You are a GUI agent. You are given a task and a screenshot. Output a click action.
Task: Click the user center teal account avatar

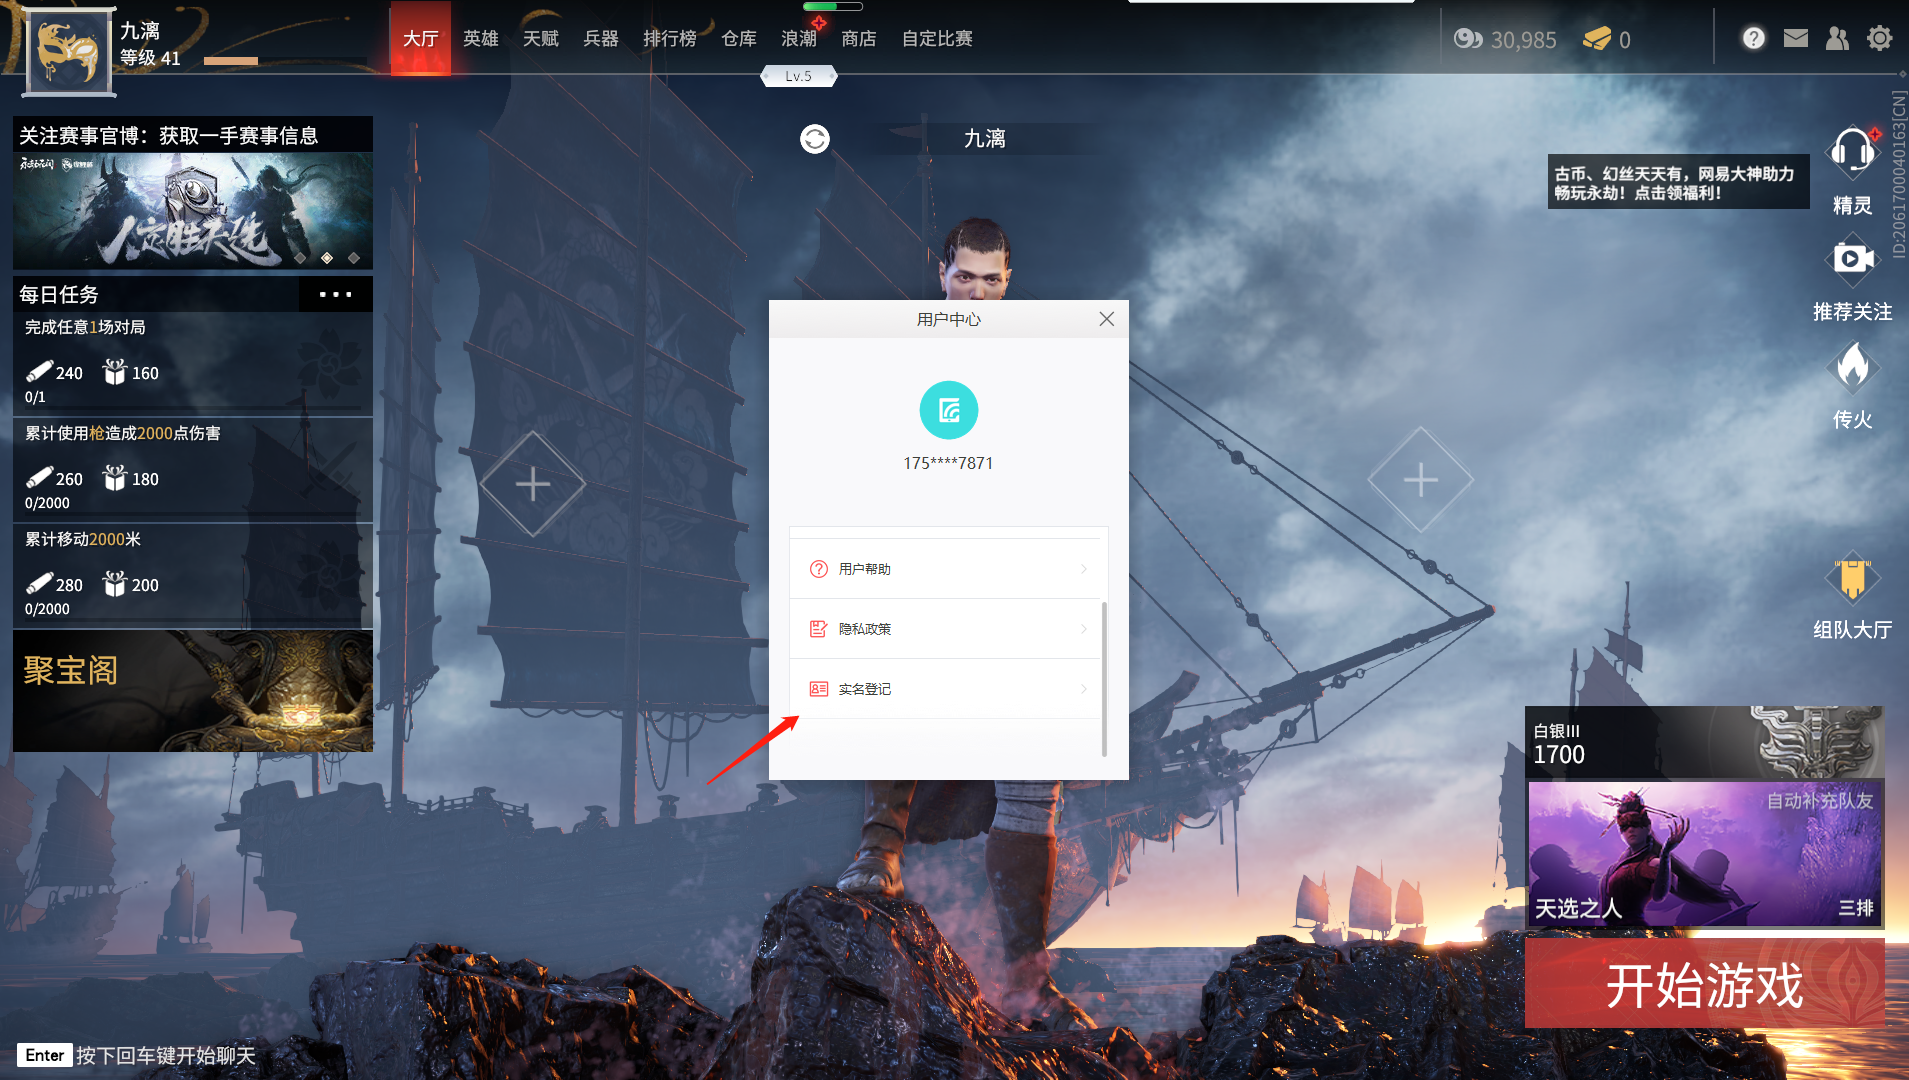pyautogui.click(x=948, y=410)
